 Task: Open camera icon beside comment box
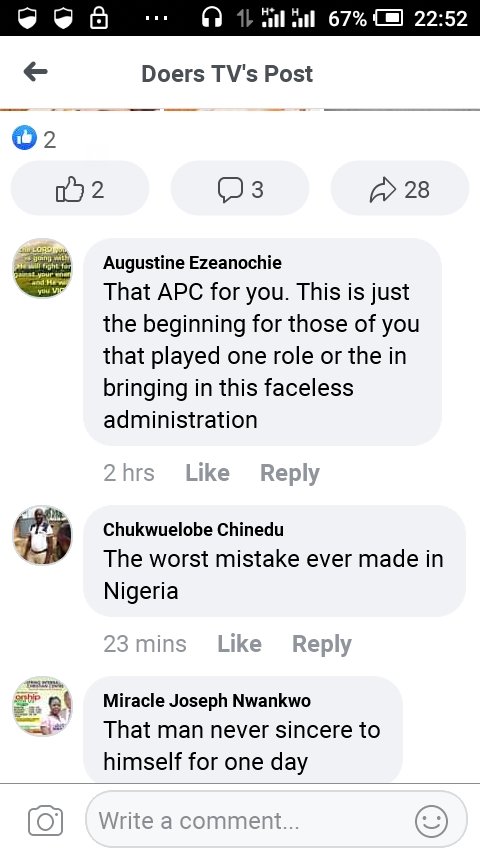[45, 821]
